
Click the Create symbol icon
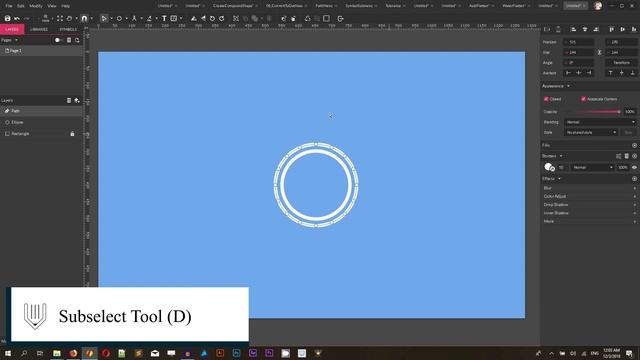coord(307,18)
